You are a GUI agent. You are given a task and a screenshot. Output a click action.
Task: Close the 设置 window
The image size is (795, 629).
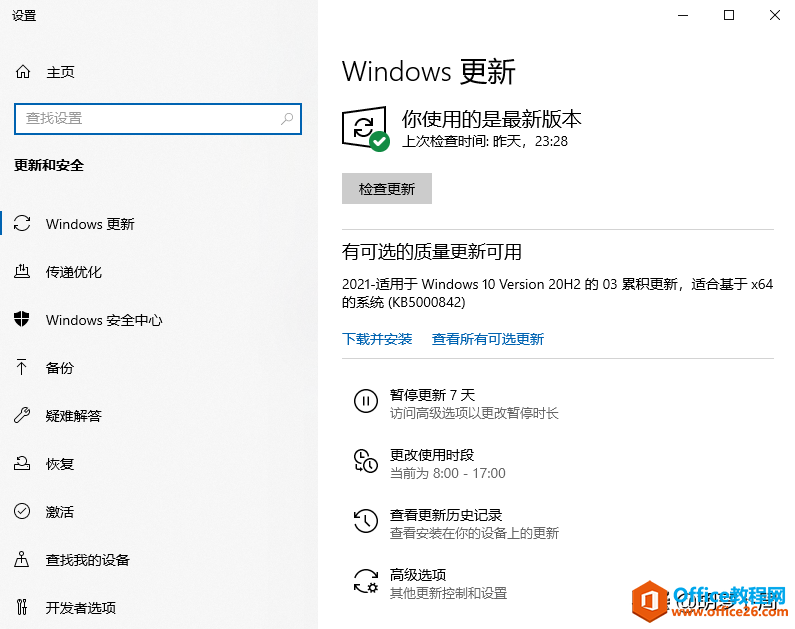[x=774, y=15]
